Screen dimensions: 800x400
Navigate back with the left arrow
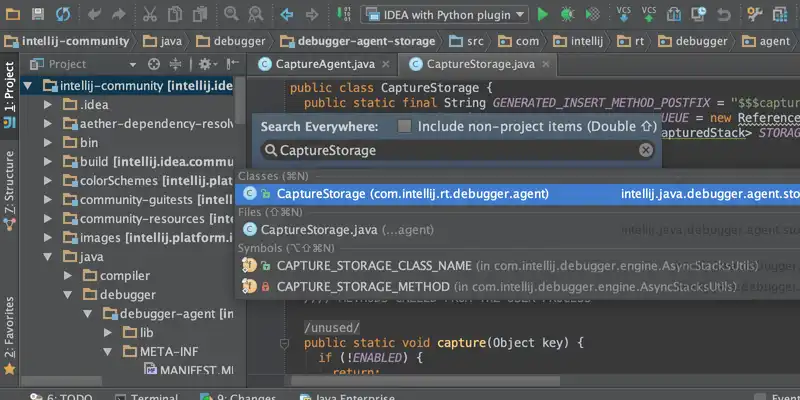(286, 14)
